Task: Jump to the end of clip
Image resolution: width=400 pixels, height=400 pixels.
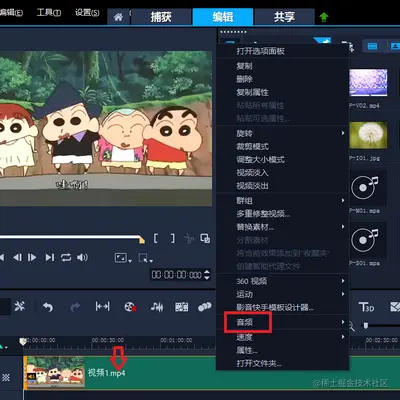Action: (x=50, y=257)
